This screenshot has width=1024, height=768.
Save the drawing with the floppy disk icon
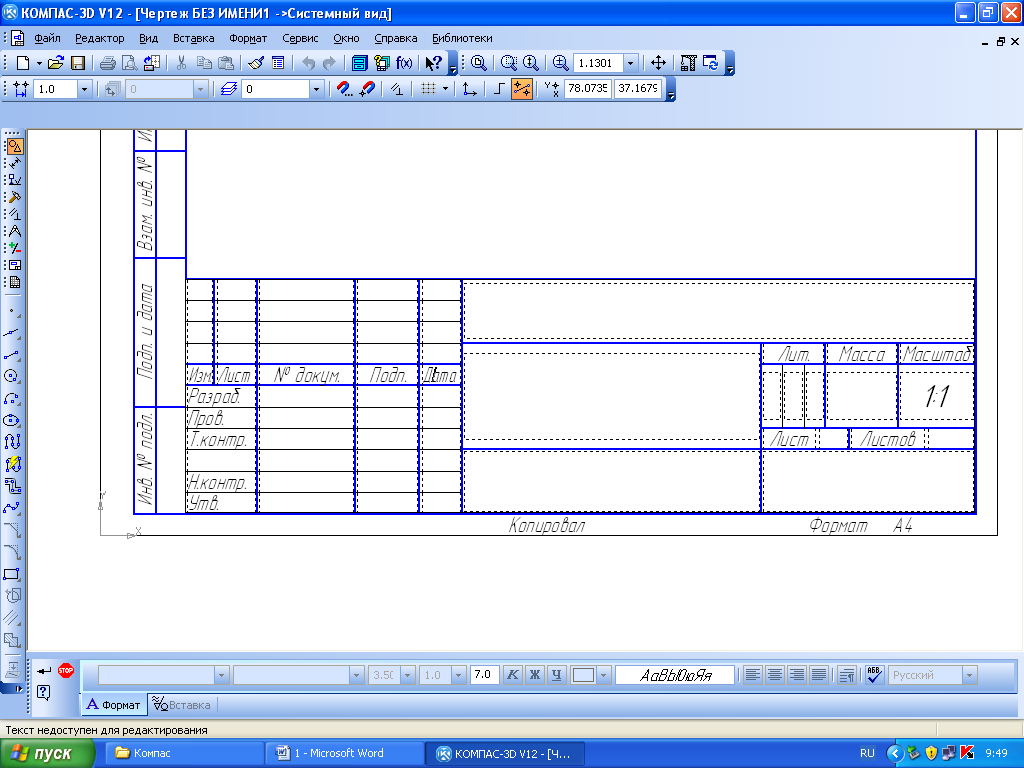(x=78, y=63)
